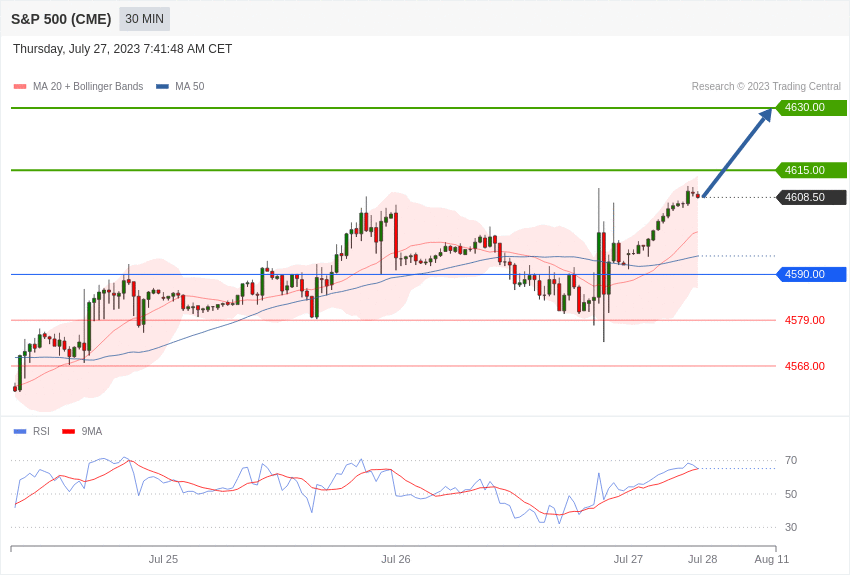Click the Aug 11 date axis label
Screen dimensions: 850x576
(772, 559)
